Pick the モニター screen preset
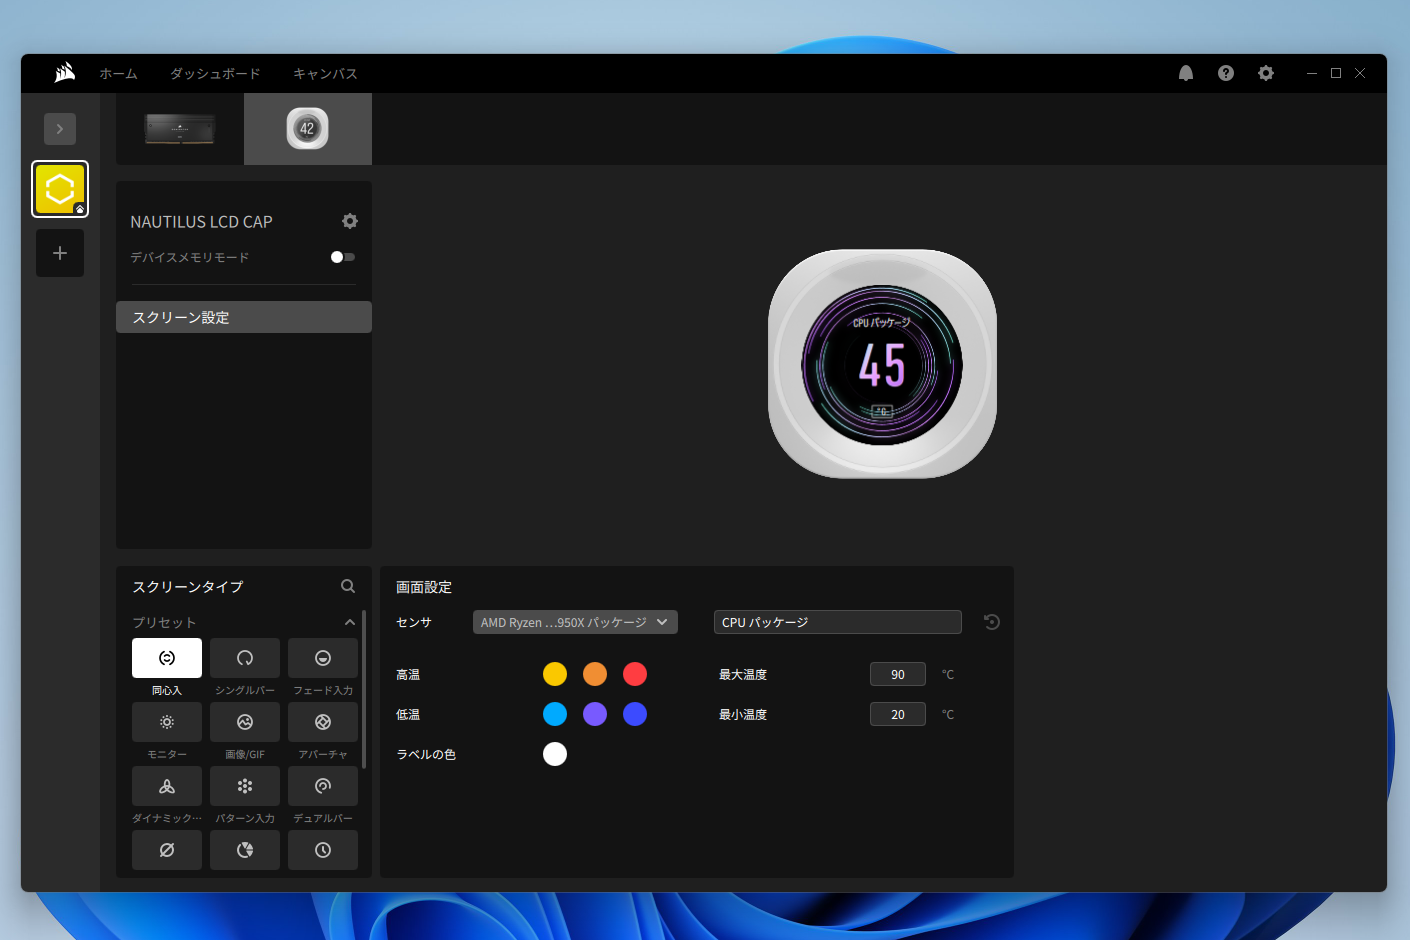 click(167, 722)
